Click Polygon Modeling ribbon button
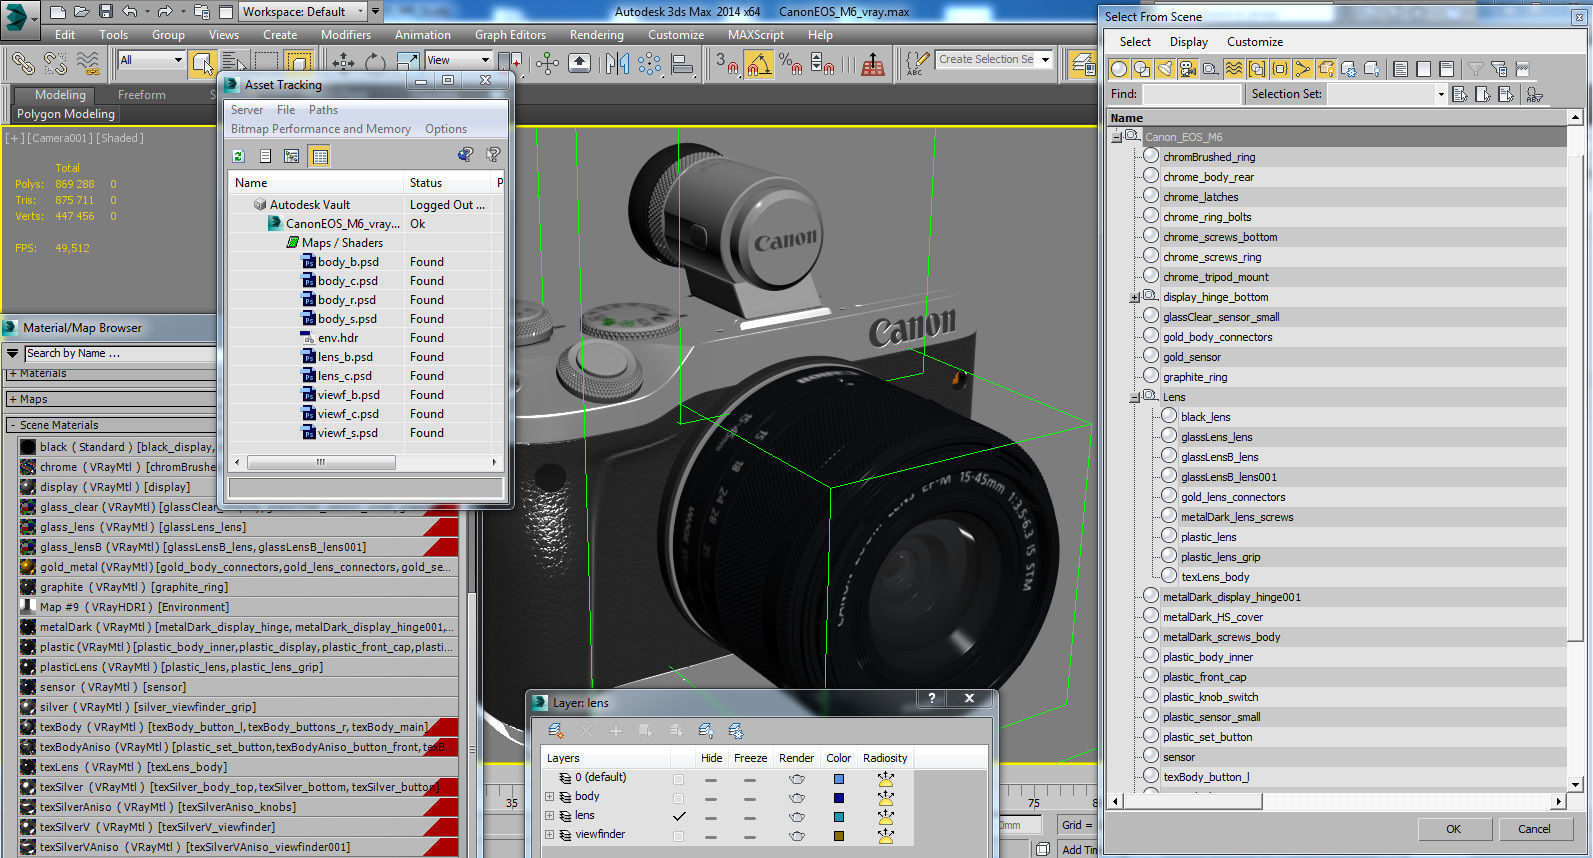 coord(66,114)
